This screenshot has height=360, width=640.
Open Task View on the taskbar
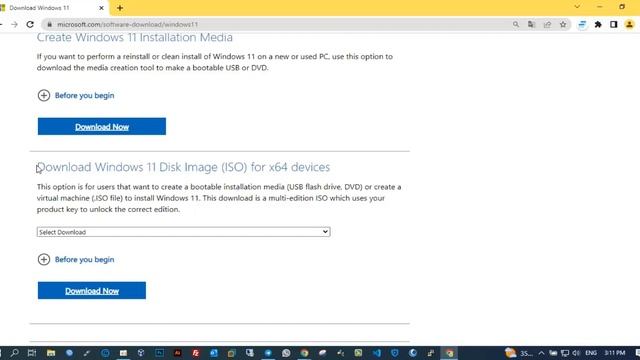coord(32,353)
